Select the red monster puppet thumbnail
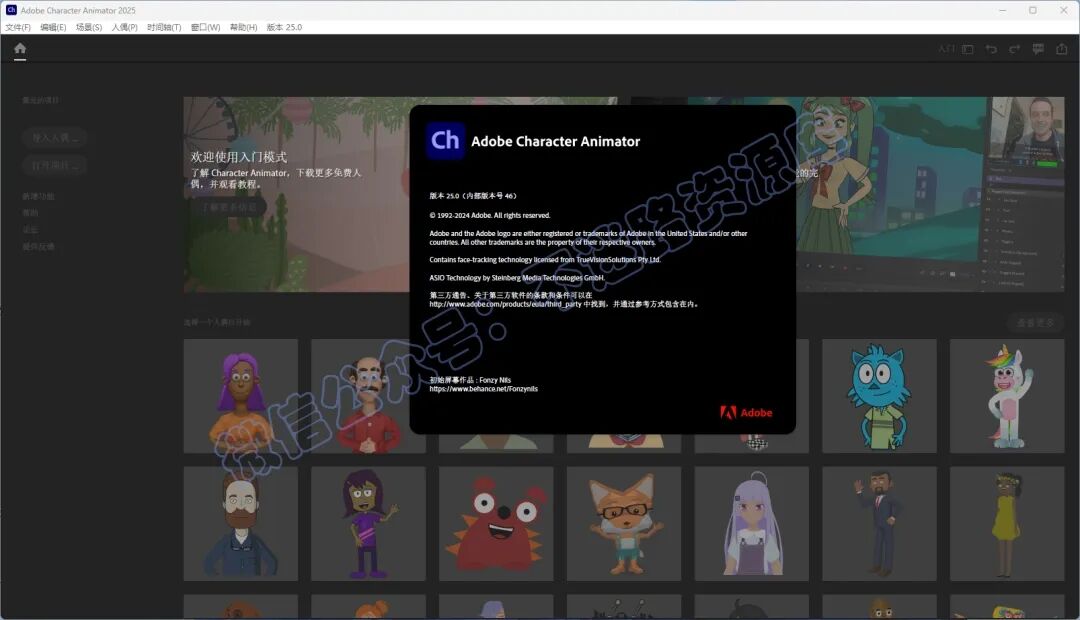Screen dimensions: 1080x620 (496, 524)
